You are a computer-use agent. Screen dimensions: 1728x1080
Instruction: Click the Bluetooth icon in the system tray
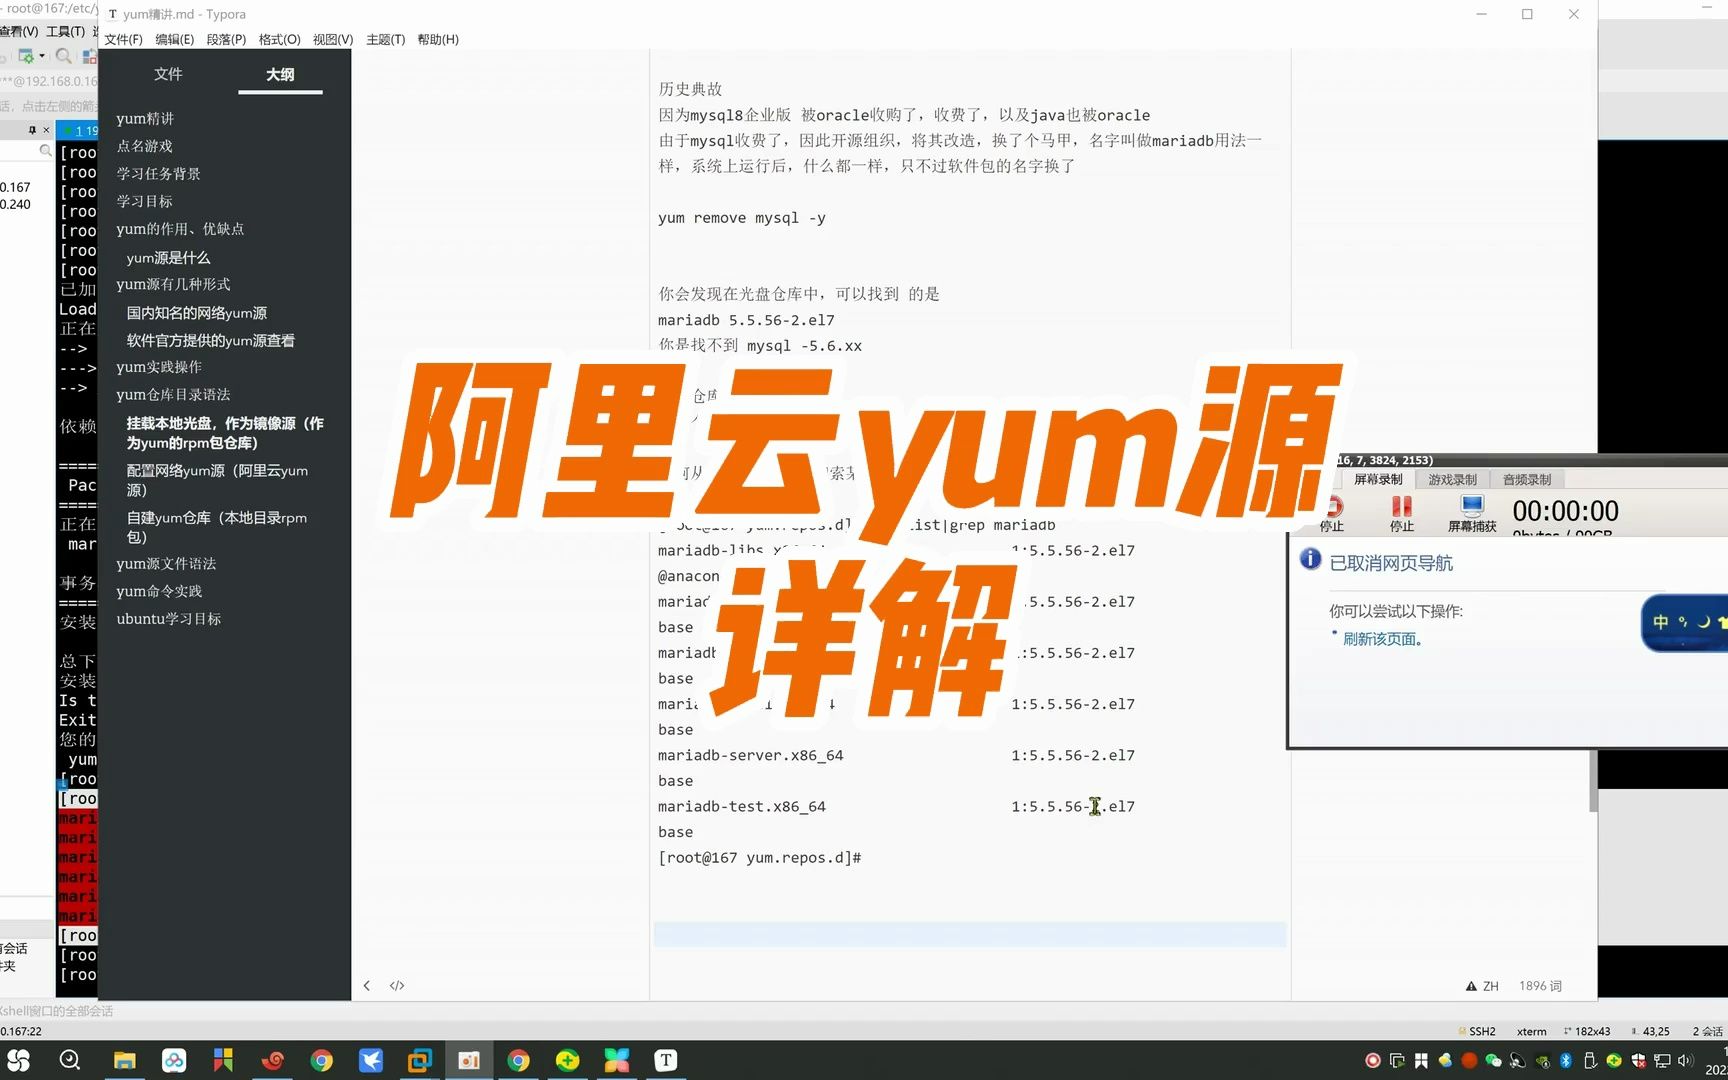click(x=1566, y=1061)
